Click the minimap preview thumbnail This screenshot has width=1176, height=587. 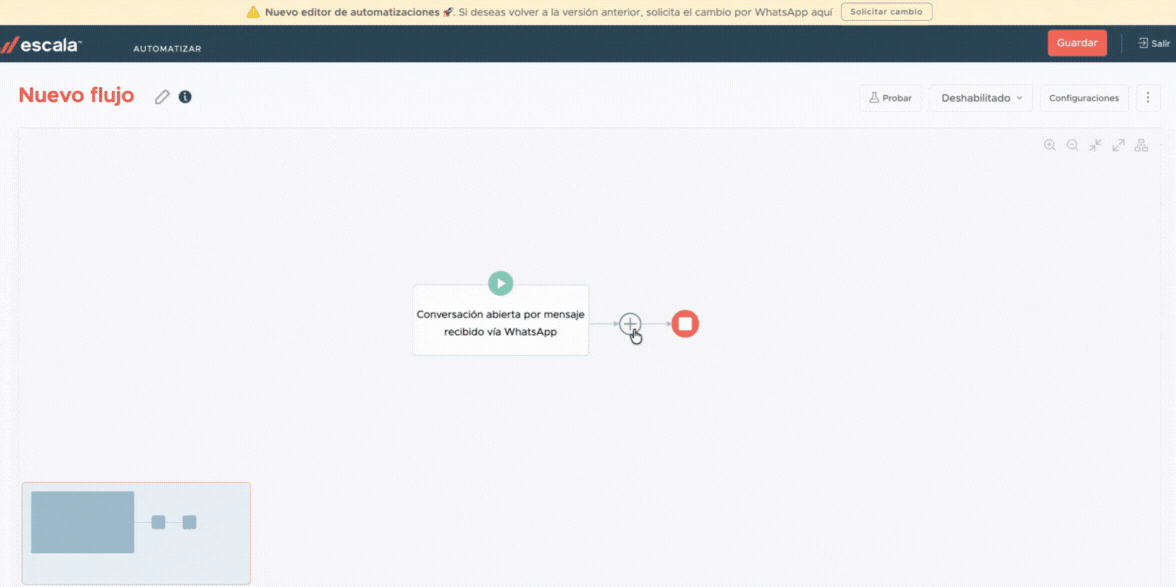coord(136,532)
